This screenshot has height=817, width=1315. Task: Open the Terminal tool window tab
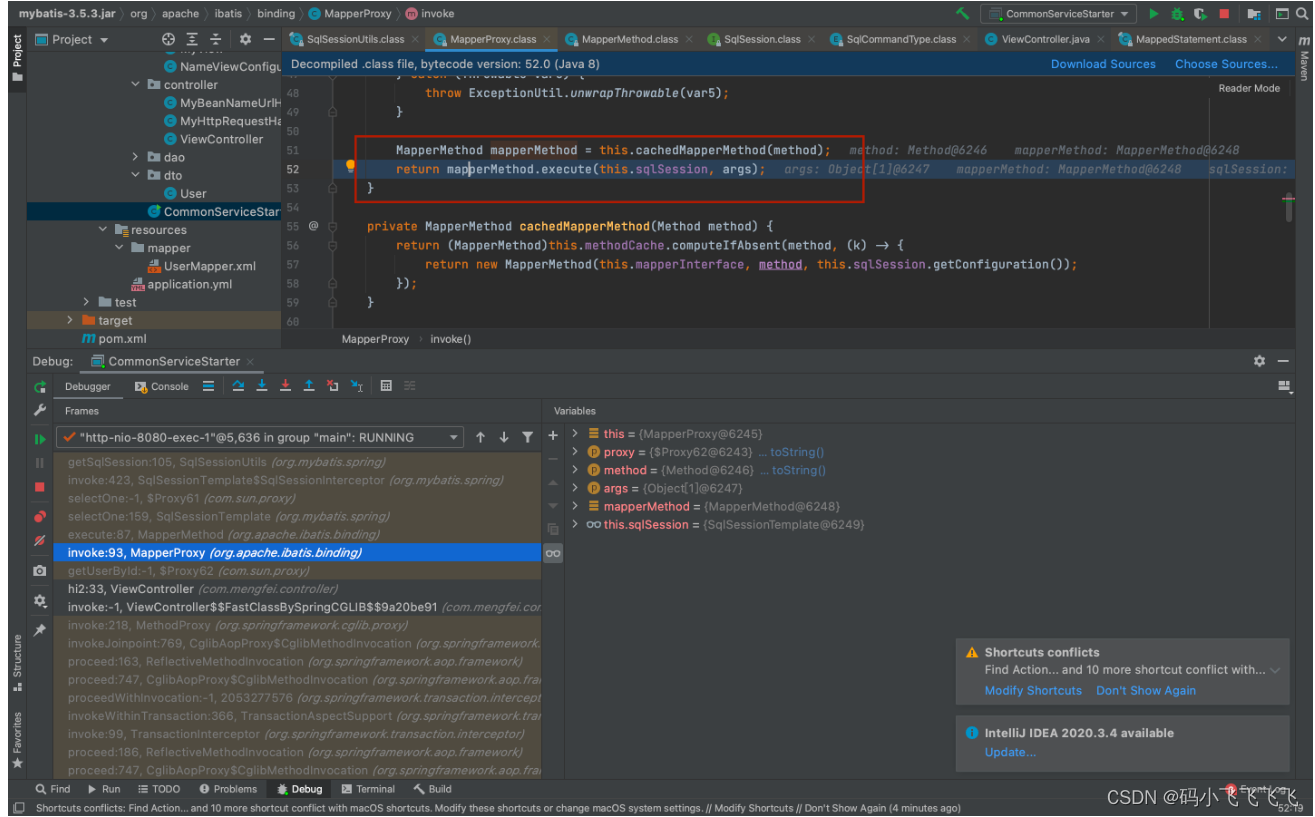pyautogui.click(x=367, y=789)
